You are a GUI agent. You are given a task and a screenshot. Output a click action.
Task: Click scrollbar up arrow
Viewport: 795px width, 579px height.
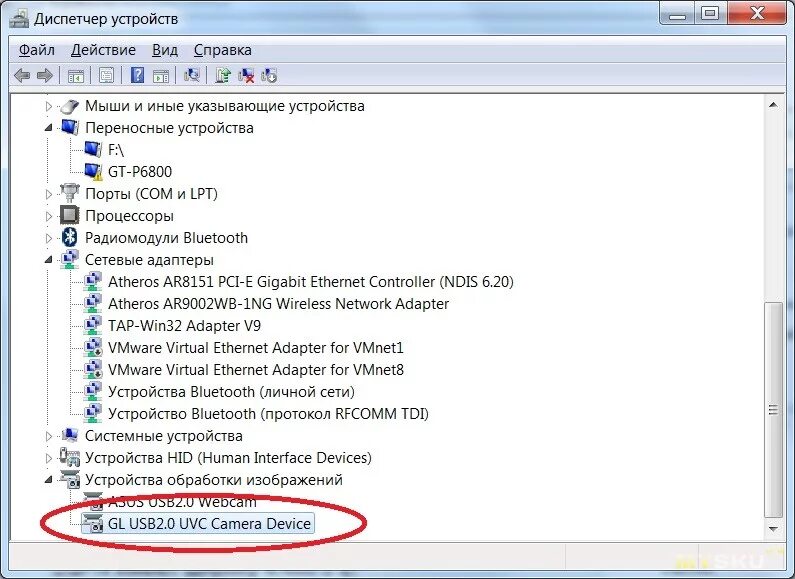(x=773, y=105)
